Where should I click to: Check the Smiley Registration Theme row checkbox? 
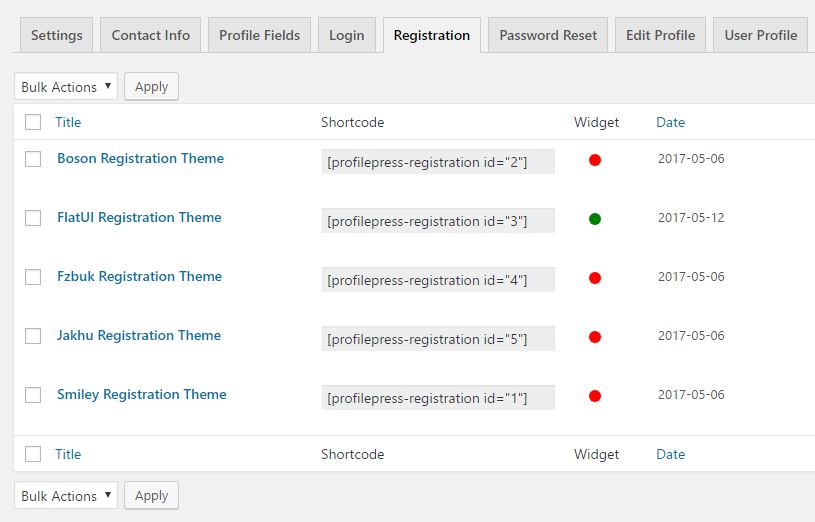[x=33, y=395]
